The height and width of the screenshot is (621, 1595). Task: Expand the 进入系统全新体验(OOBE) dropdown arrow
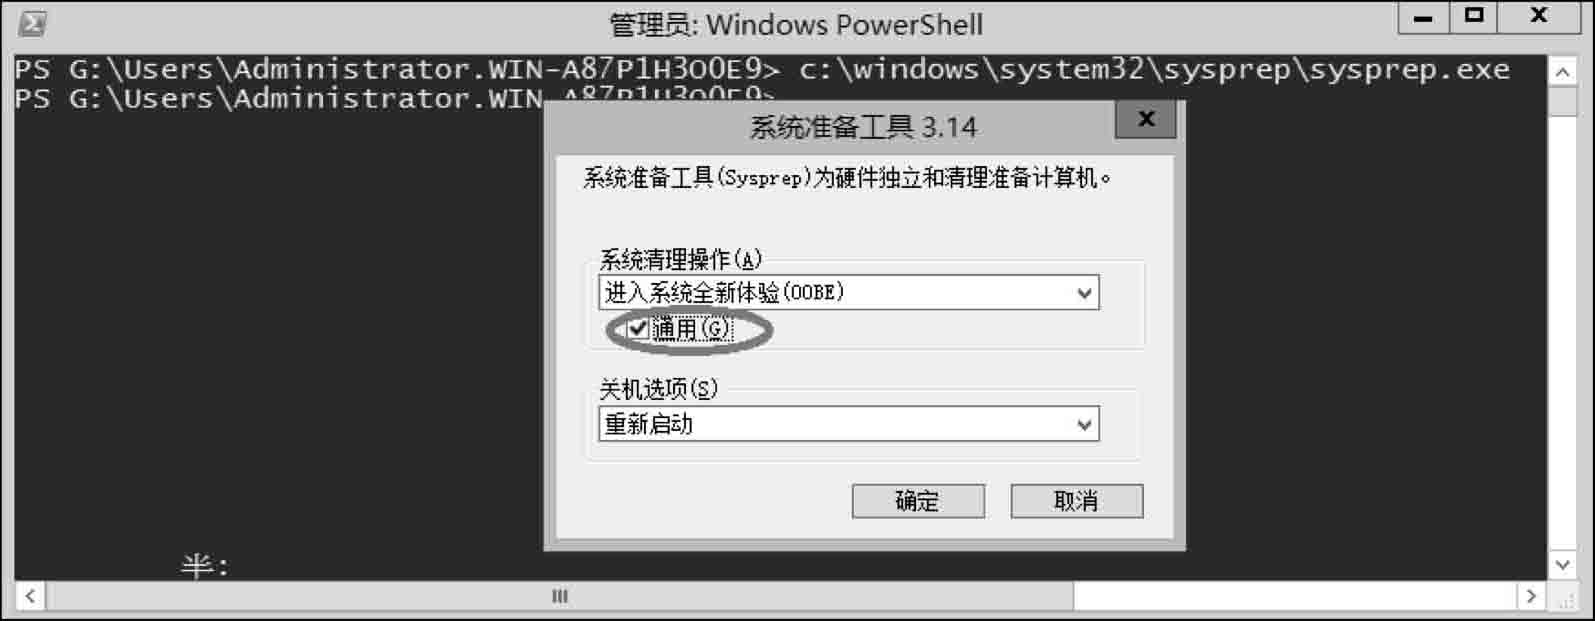[1084, 293]
